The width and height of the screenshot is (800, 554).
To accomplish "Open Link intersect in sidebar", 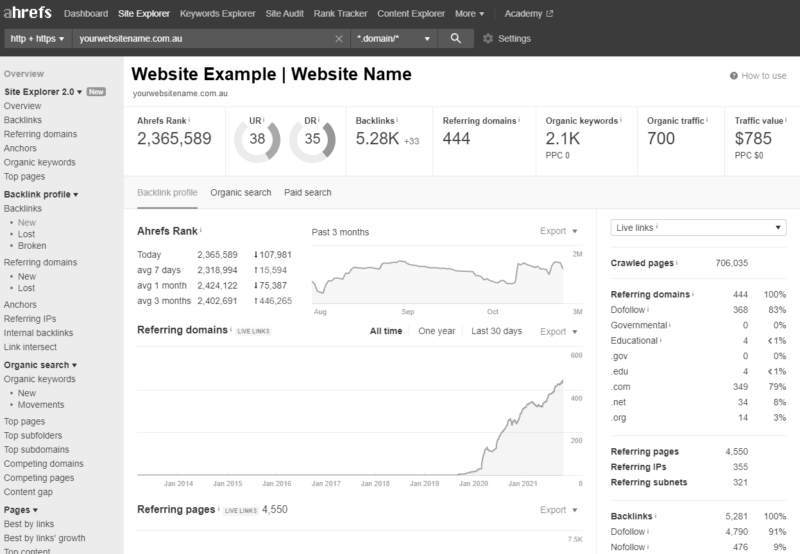I will [x=30, y=347].
